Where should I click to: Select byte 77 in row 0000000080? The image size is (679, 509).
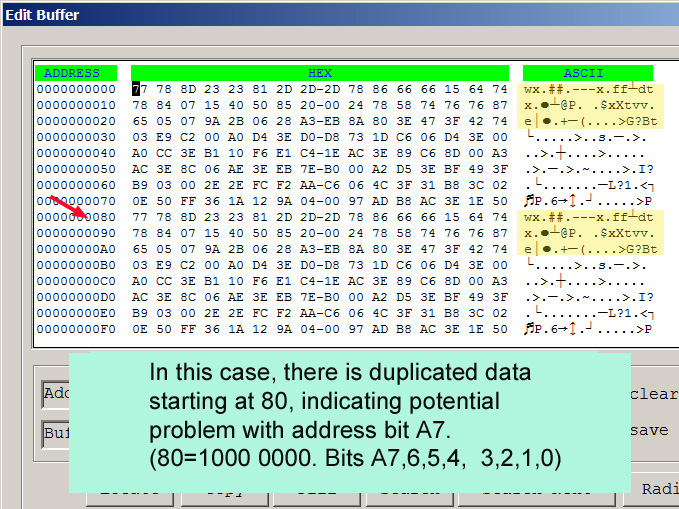tap(139, 217)
